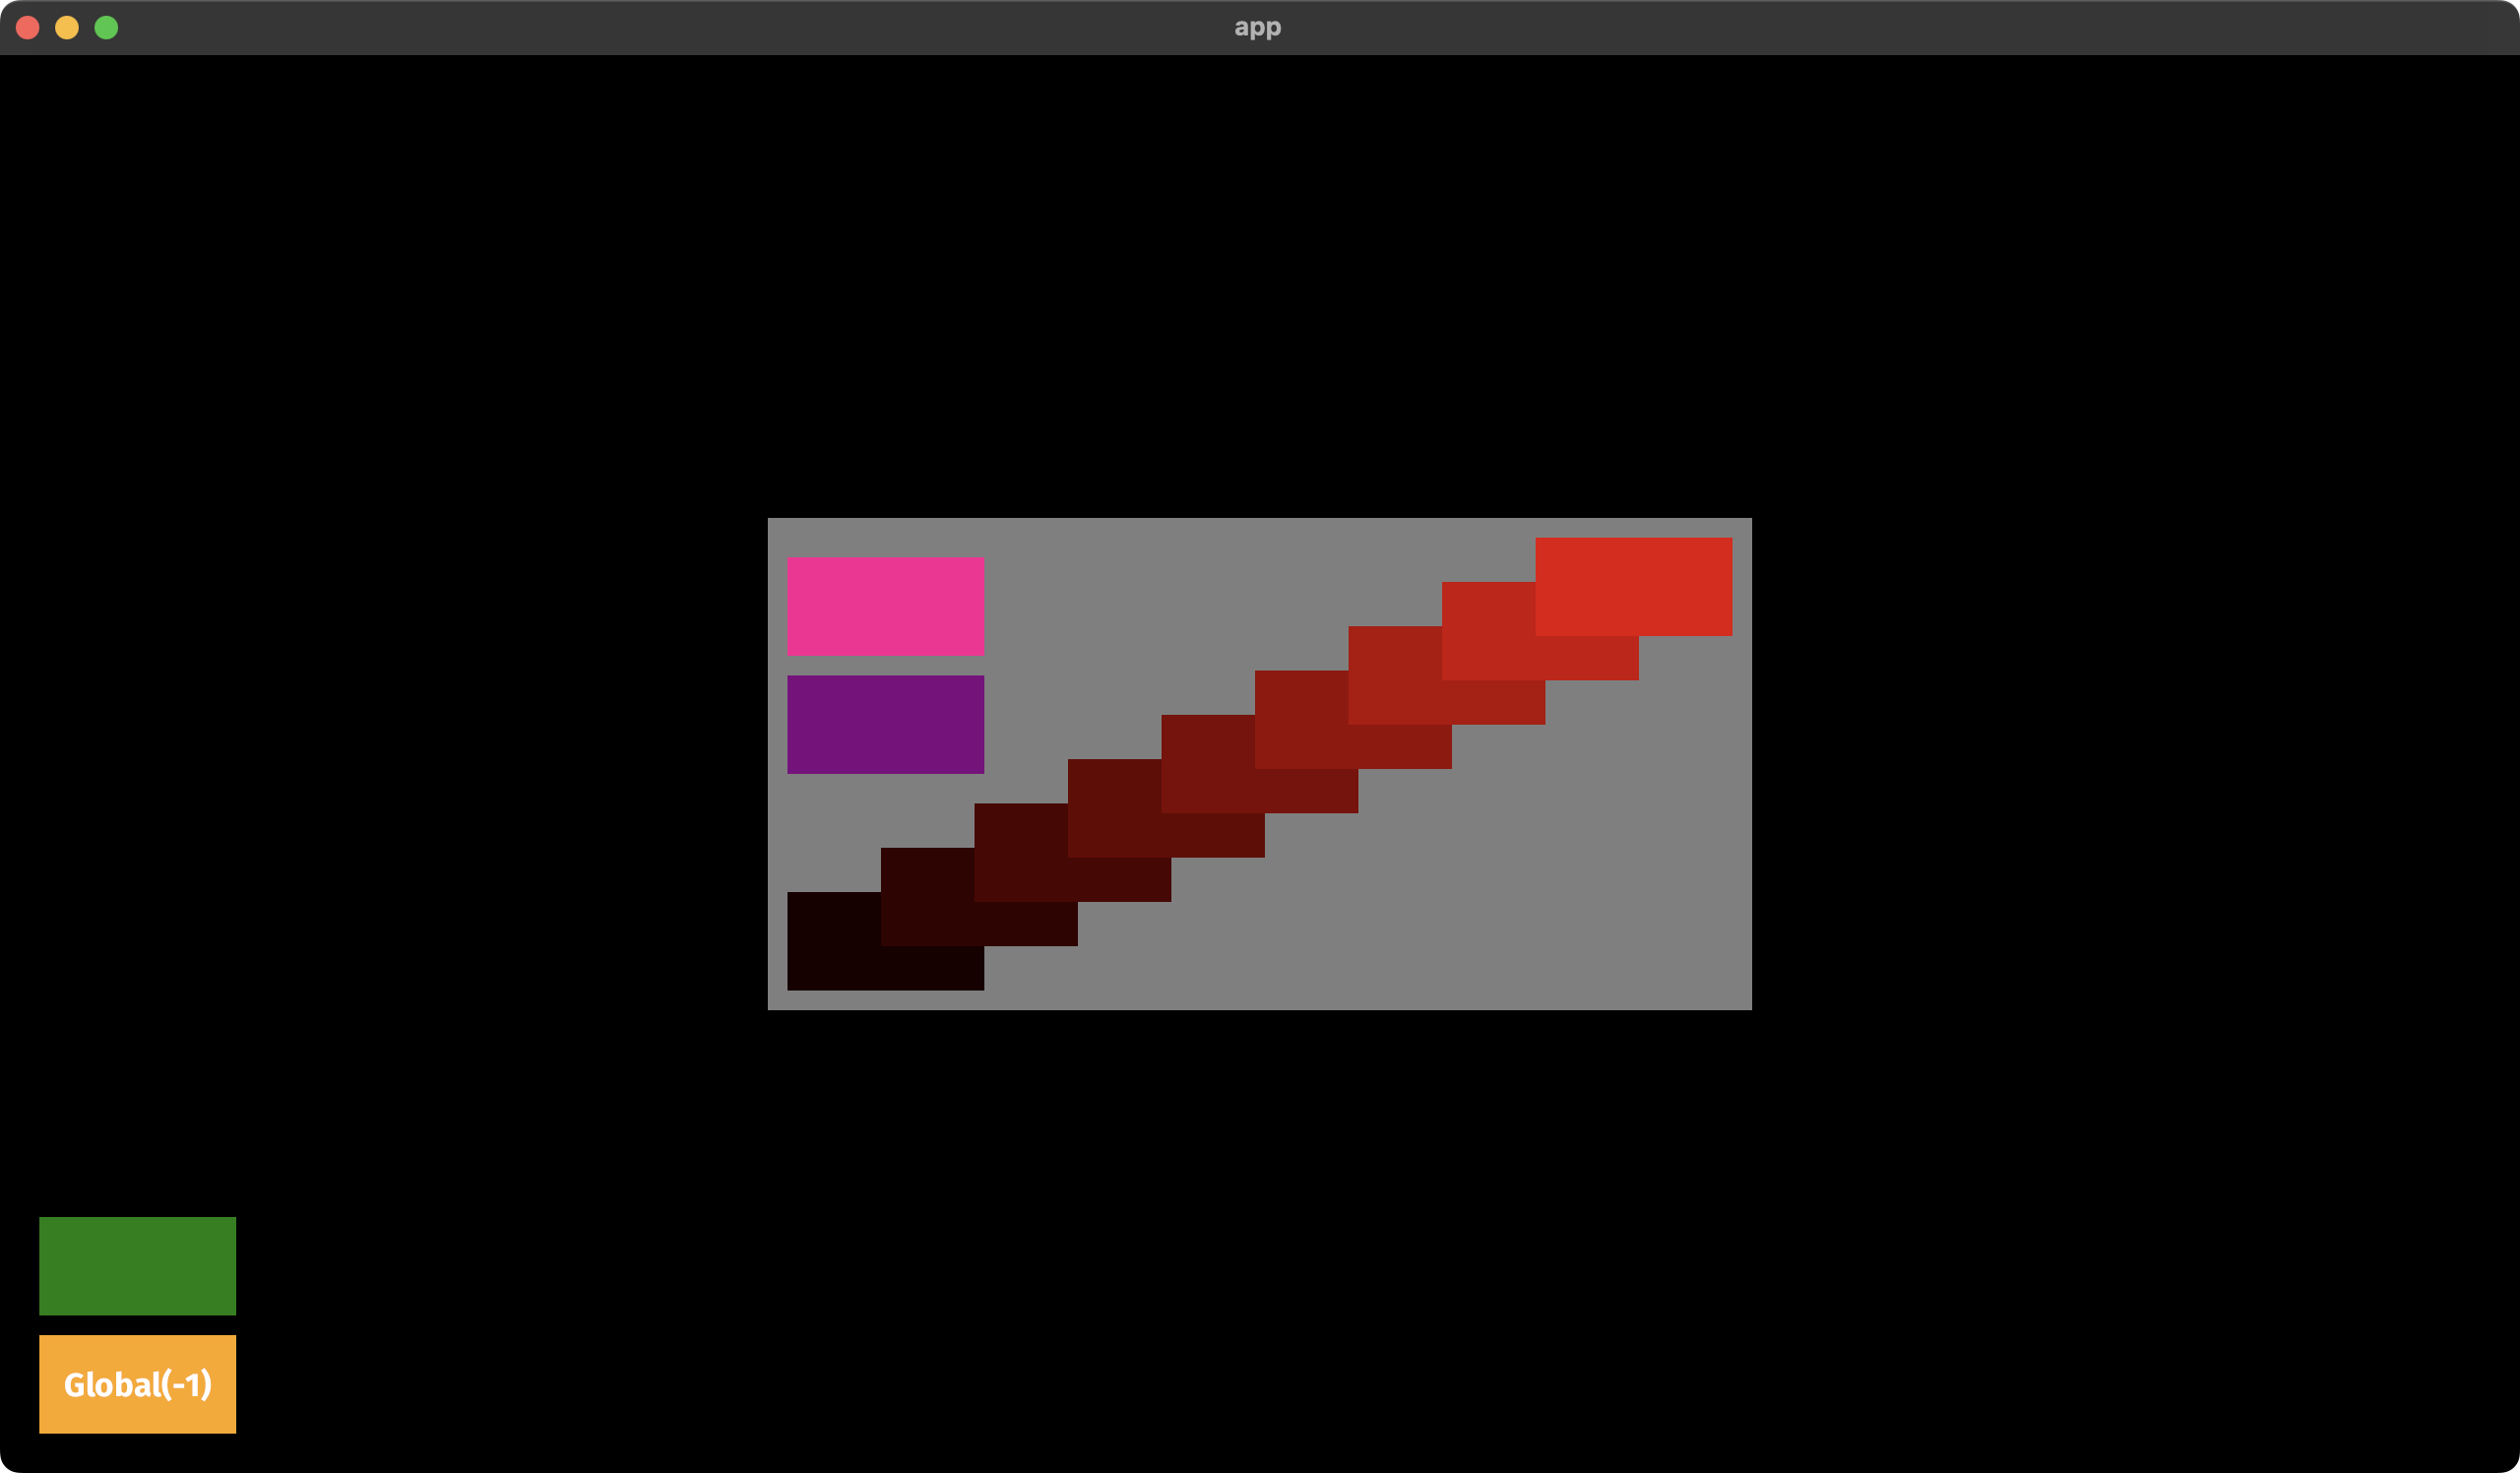Select the brightest red rectangle at staircase top
Viewport: 2520px width, 1473px height.
coord(1633,586)
